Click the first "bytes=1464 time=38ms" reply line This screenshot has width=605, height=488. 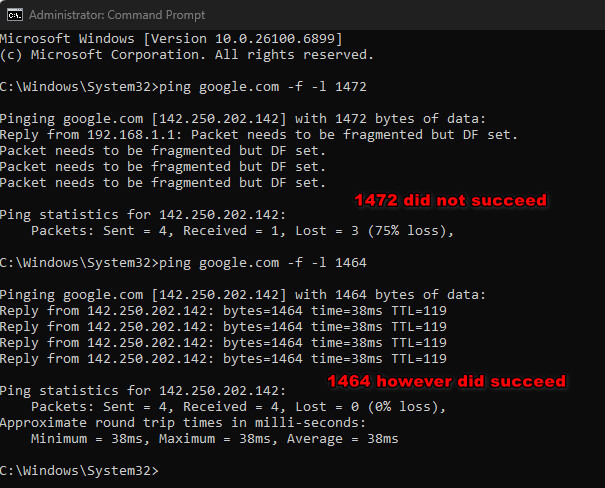click(x=223, y=311)
